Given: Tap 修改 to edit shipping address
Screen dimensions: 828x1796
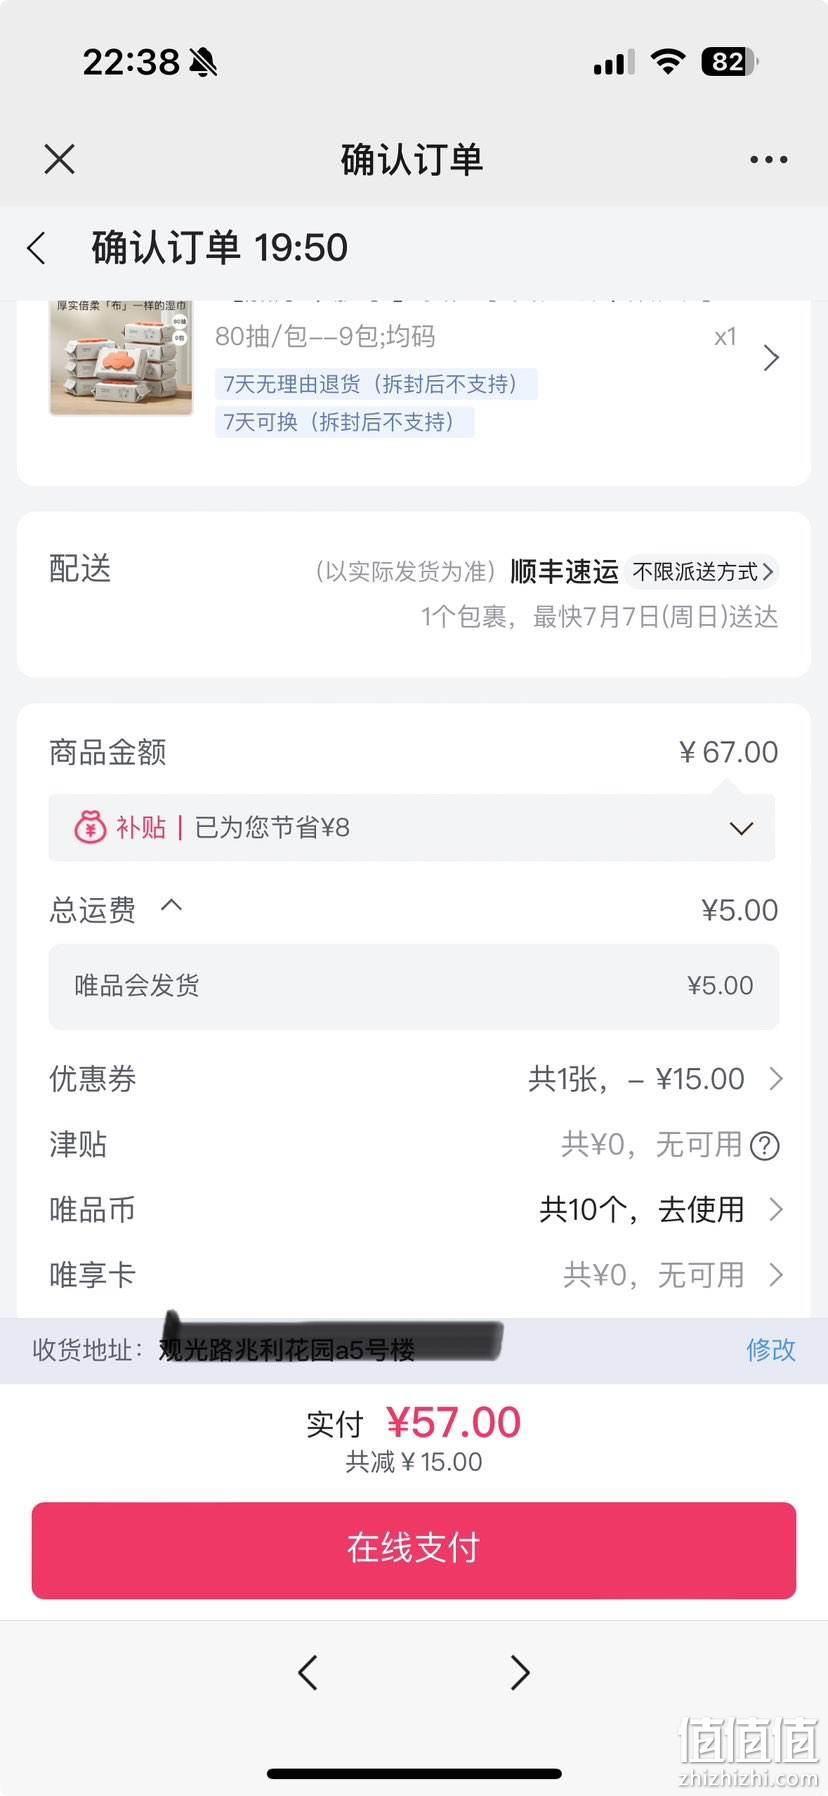Looking at the screenshot, I should pos(771,1350).
